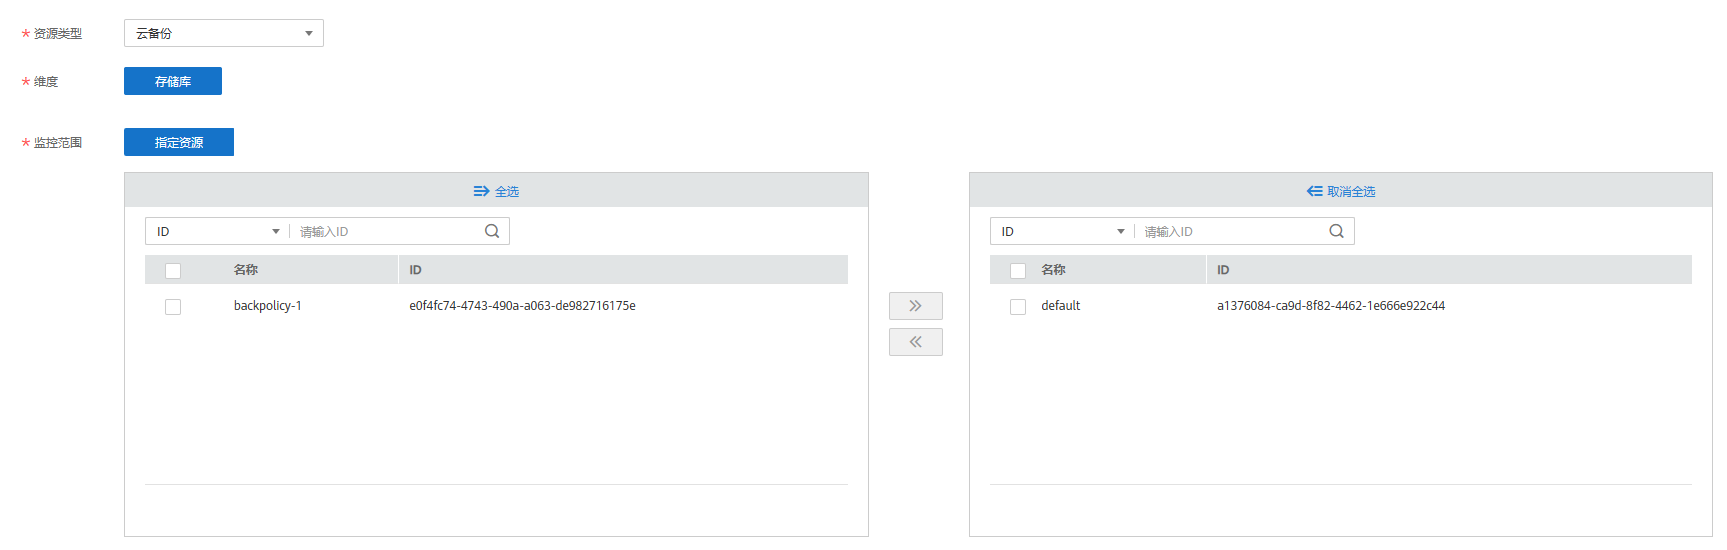Check the default row checkbox
Screen dimensions: 1727x550
(x=1018, y=307)
